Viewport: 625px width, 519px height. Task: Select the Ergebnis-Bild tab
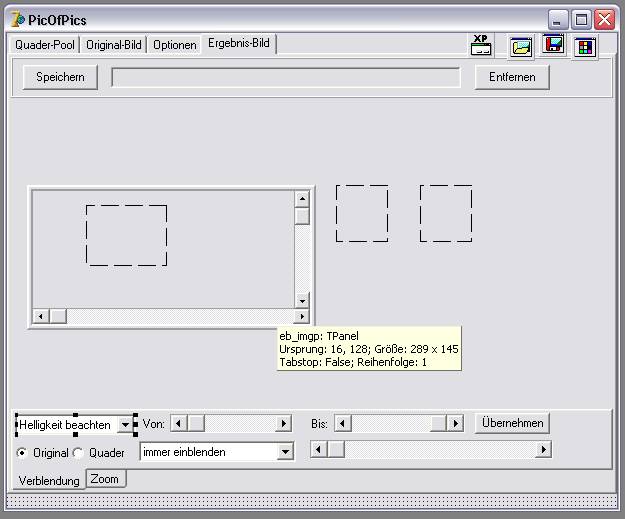tap(239, 43)
